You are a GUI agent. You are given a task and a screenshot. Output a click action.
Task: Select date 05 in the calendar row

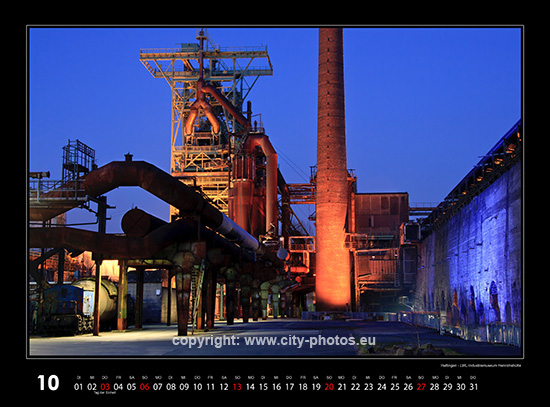131,387
